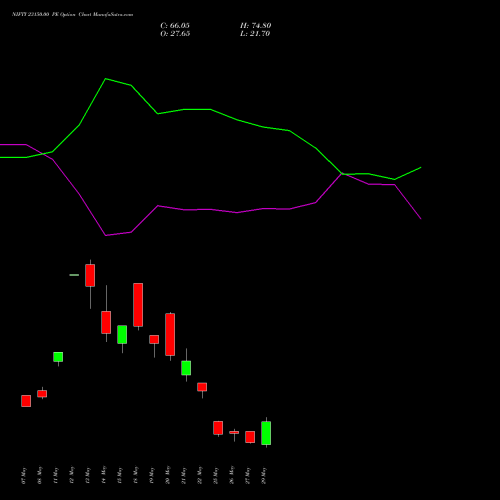
Task: Click the high value H: 74.80
Action: (x=255, y=26)
